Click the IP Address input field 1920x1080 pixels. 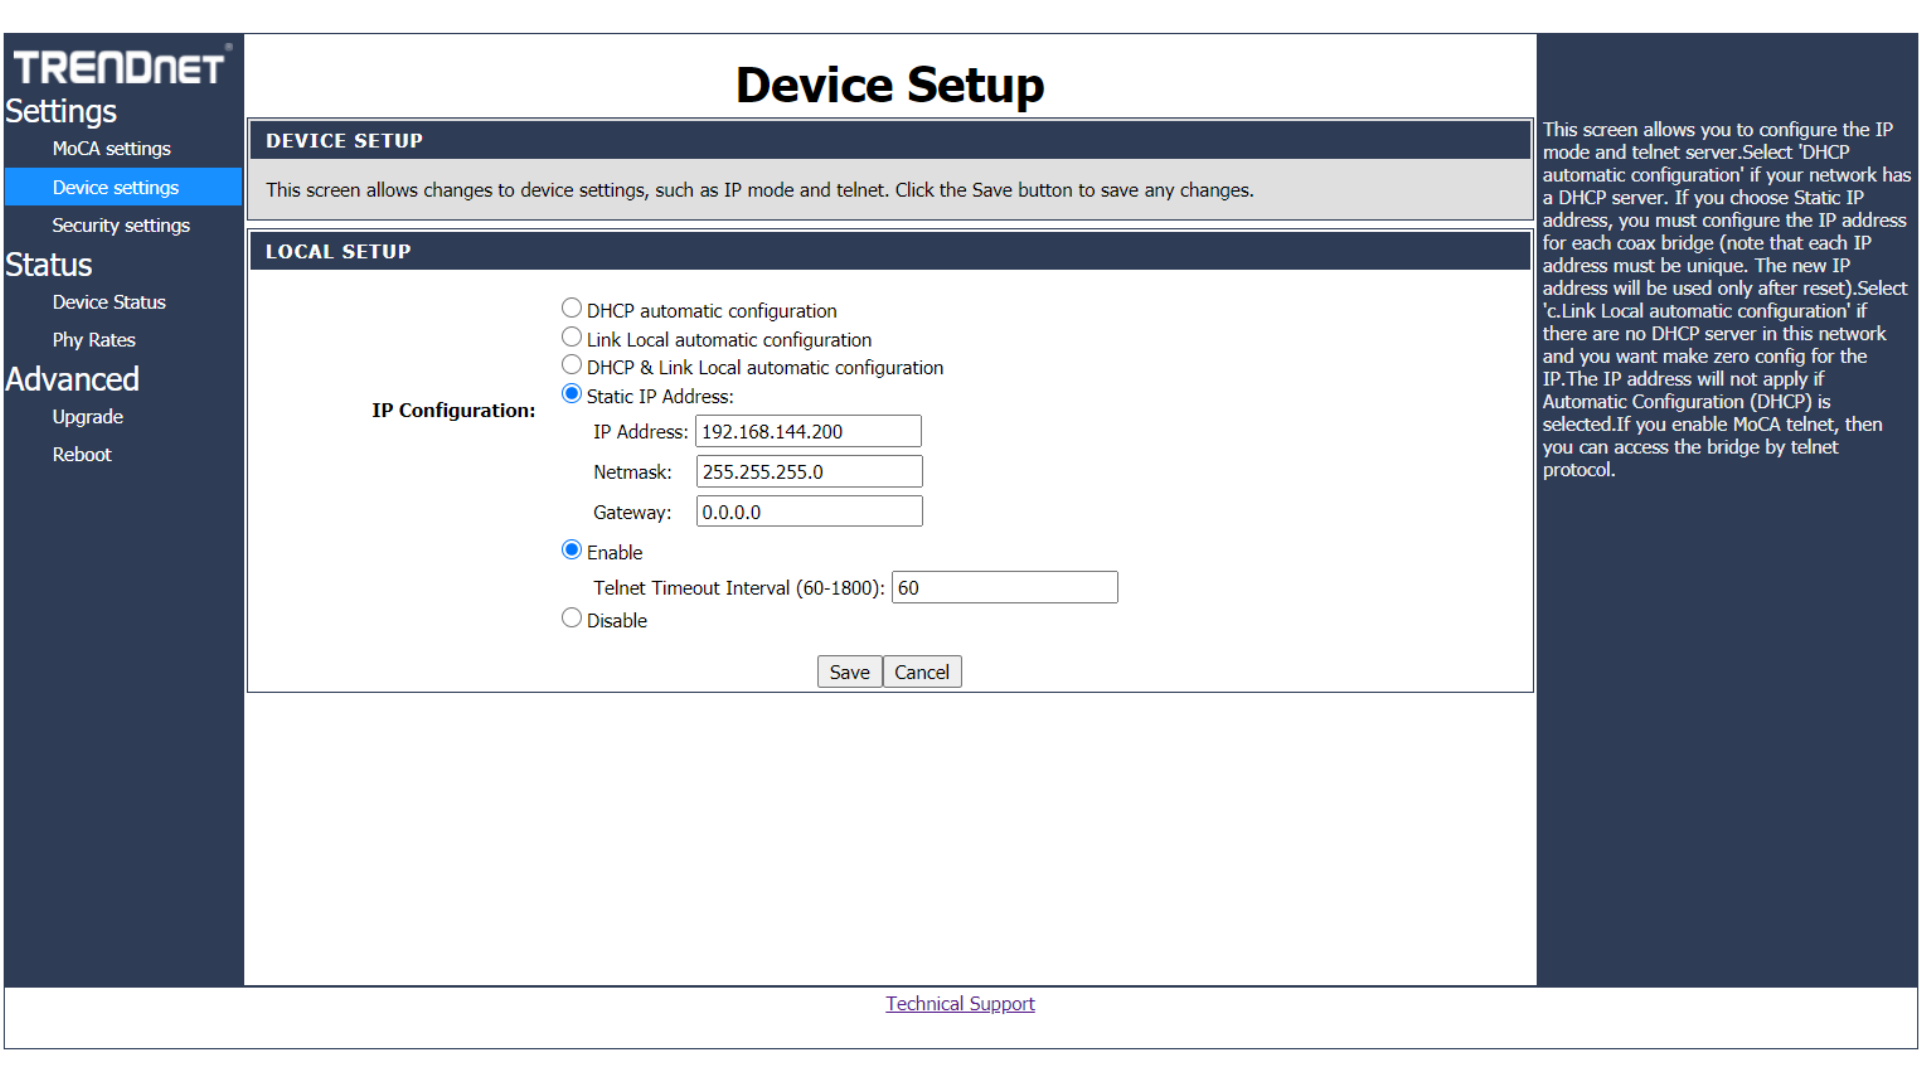point(807,432)
